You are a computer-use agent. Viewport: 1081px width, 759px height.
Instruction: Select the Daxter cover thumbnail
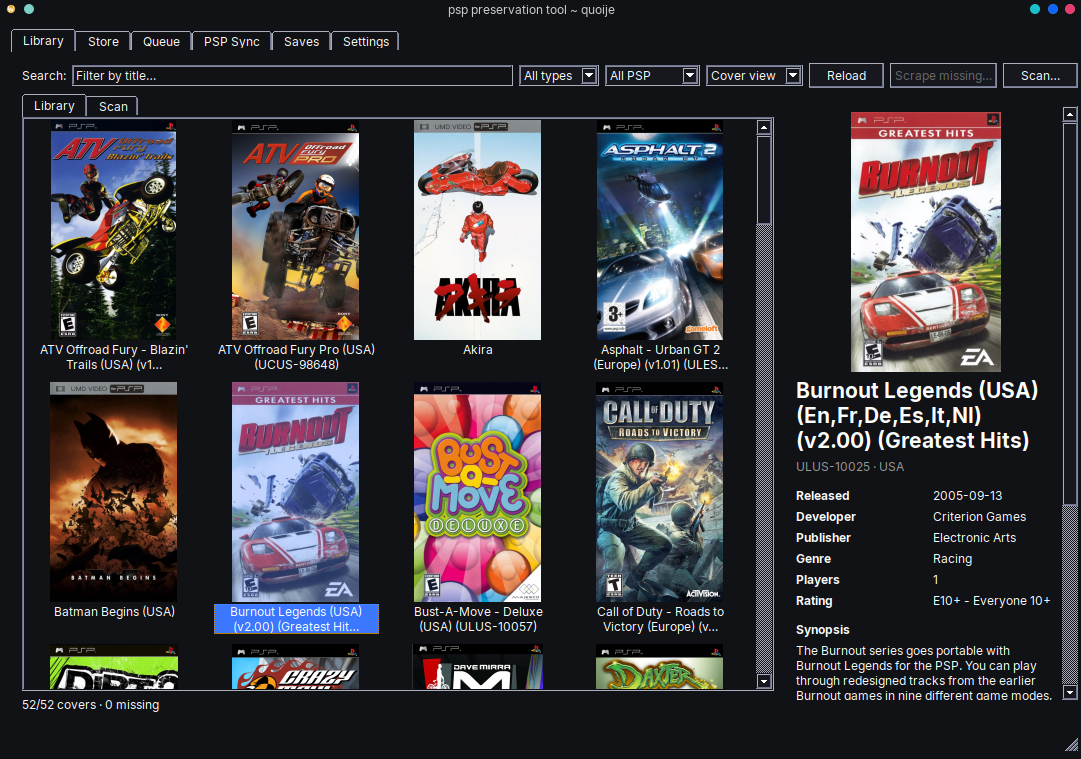[x=660, y=667]
